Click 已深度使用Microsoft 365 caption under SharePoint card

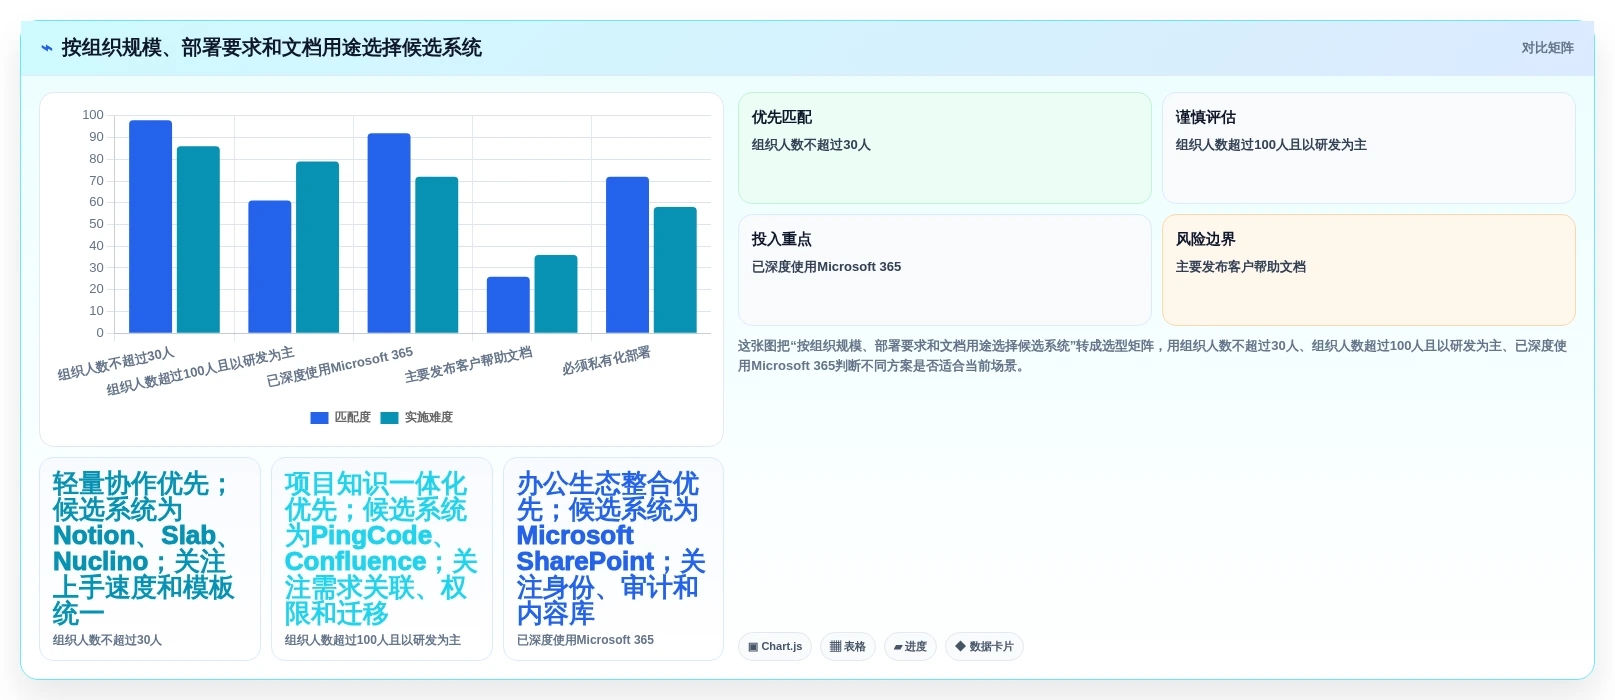click(x=585, y=640)
